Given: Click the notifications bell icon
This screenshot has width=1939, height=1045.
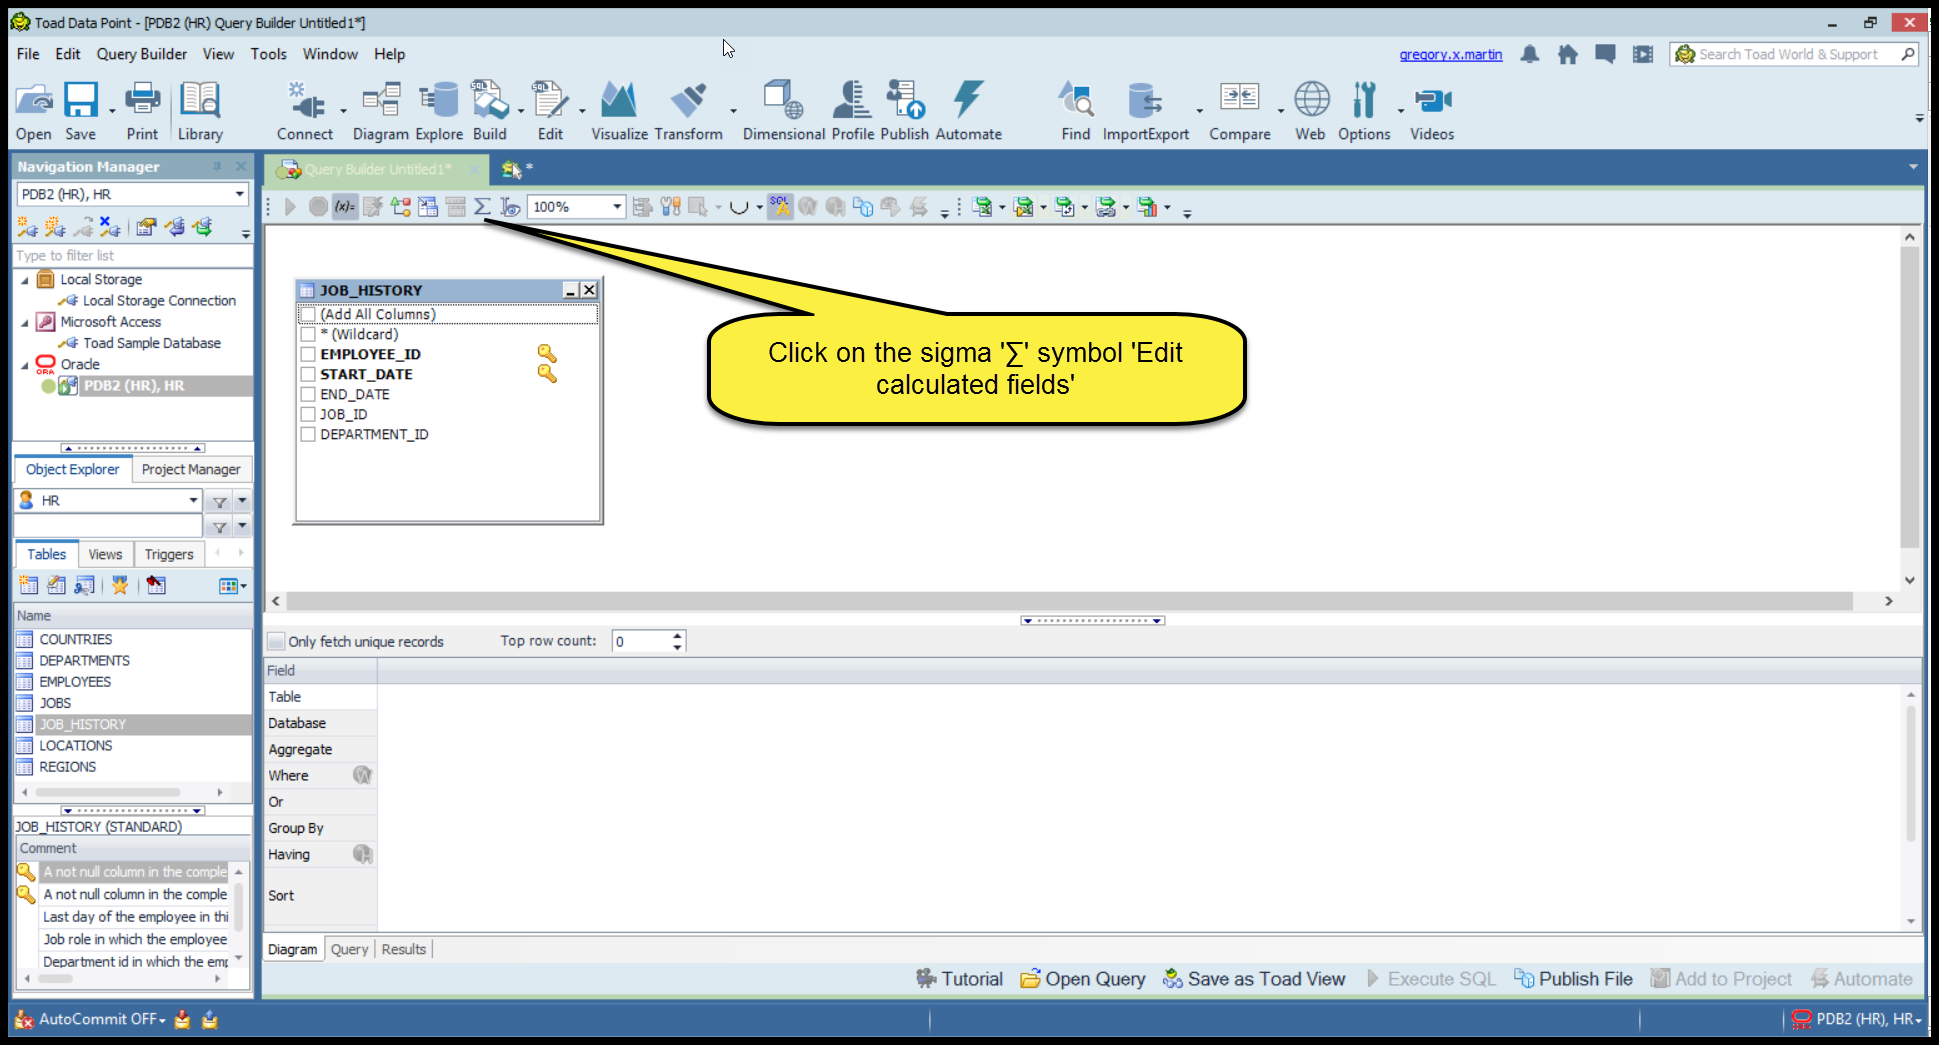Looking at the screenshot, I should (x=1530, y=54).
